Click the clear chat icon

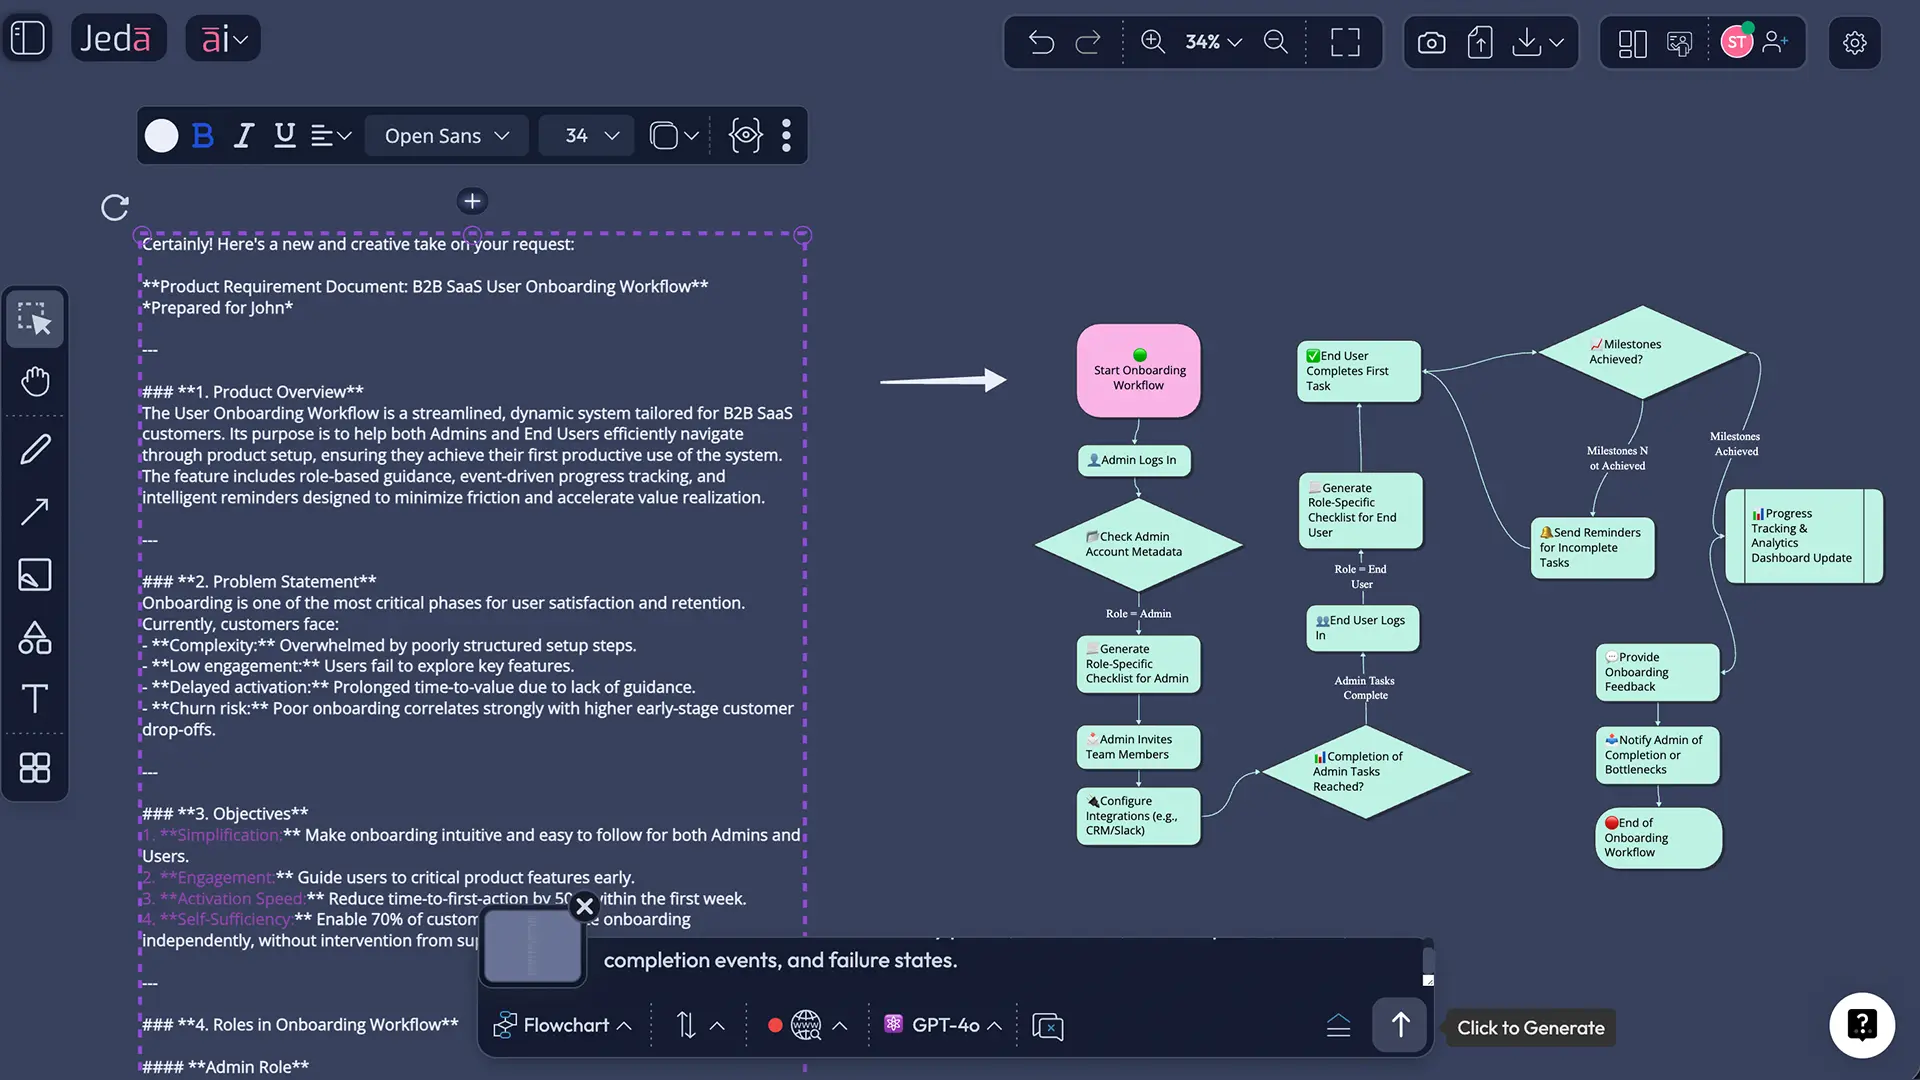click(1048, 1026)
